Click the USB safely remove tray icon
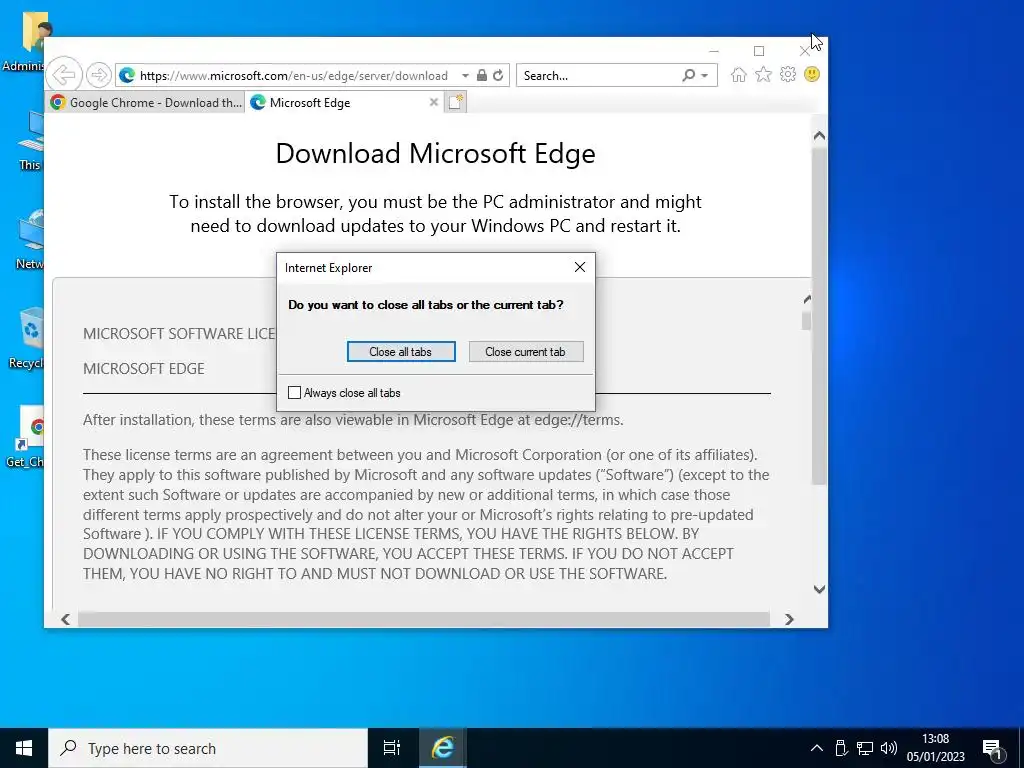The height and width of the screenshot is (768, 1024). point(841,748)
